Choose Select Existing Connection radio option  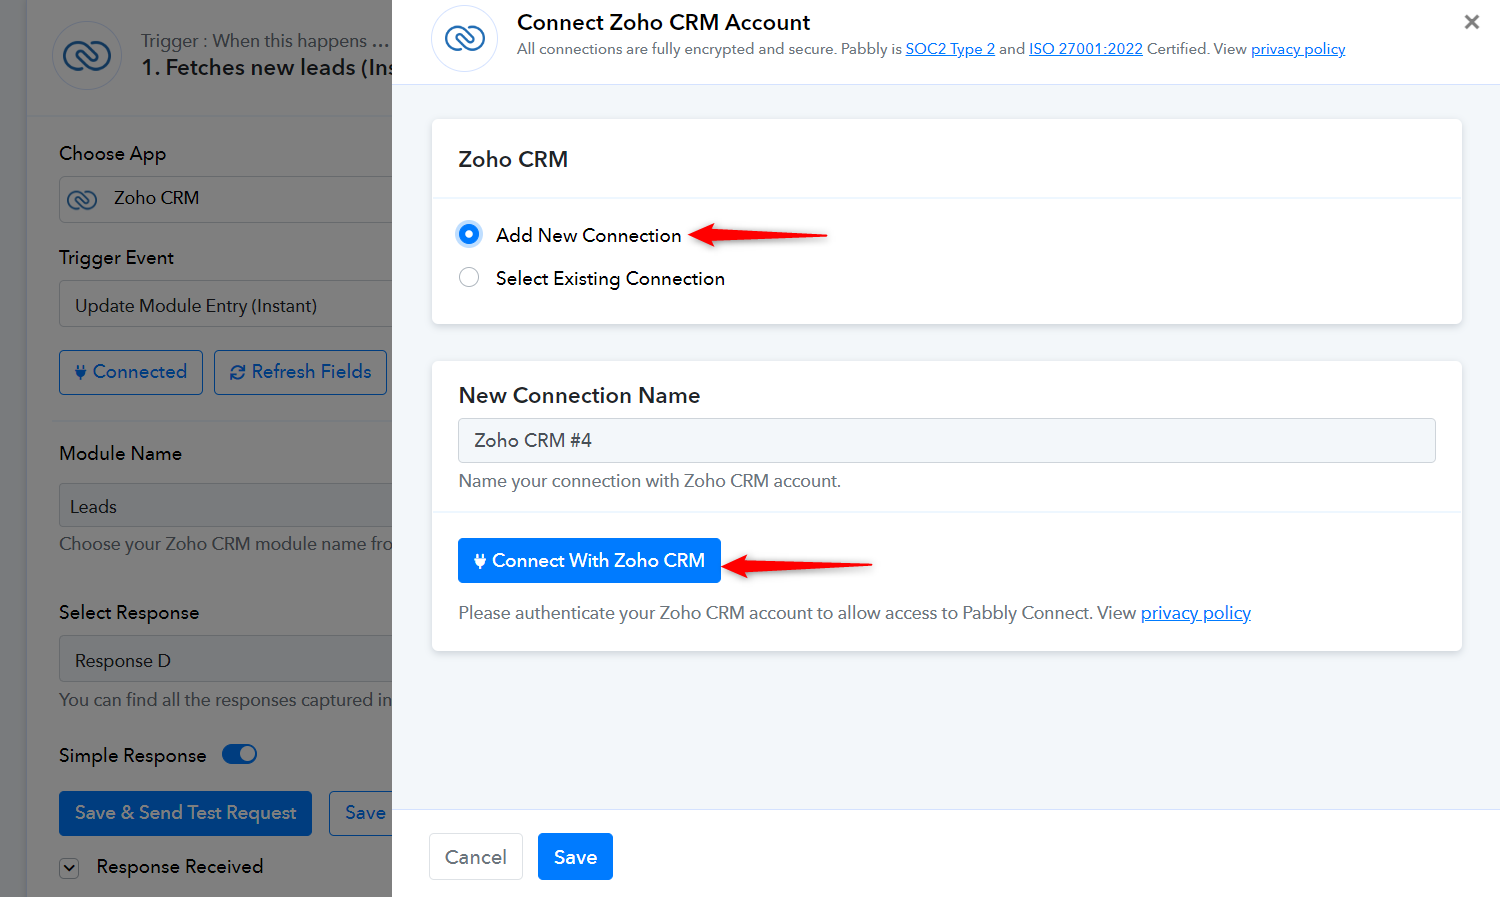(469, 277)
